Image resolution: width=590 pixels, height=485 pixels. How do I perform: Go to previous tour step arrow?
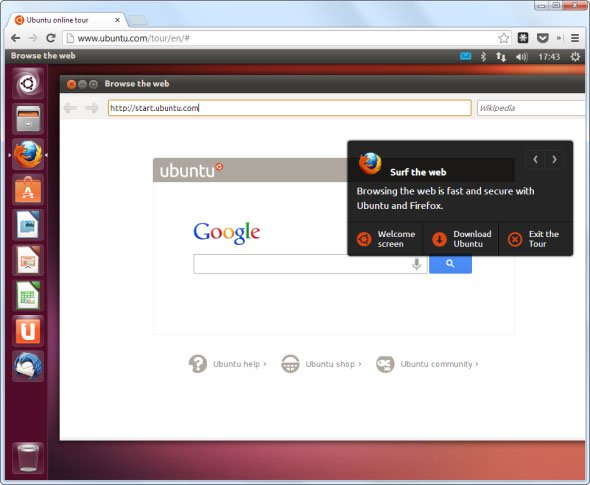[535, 159]
